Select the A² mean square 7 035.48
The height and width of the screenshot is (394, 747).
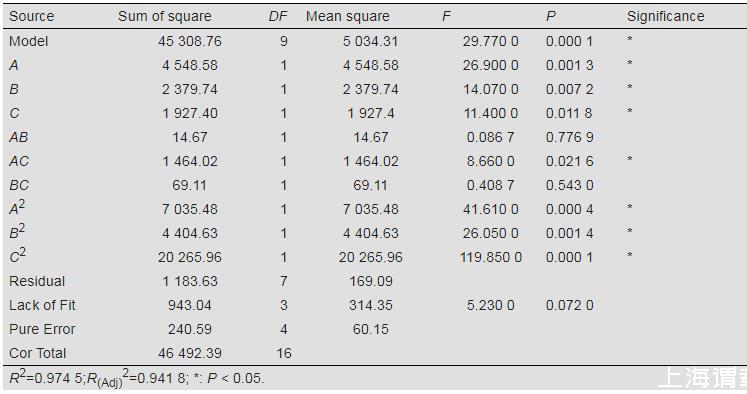point(371,209)
